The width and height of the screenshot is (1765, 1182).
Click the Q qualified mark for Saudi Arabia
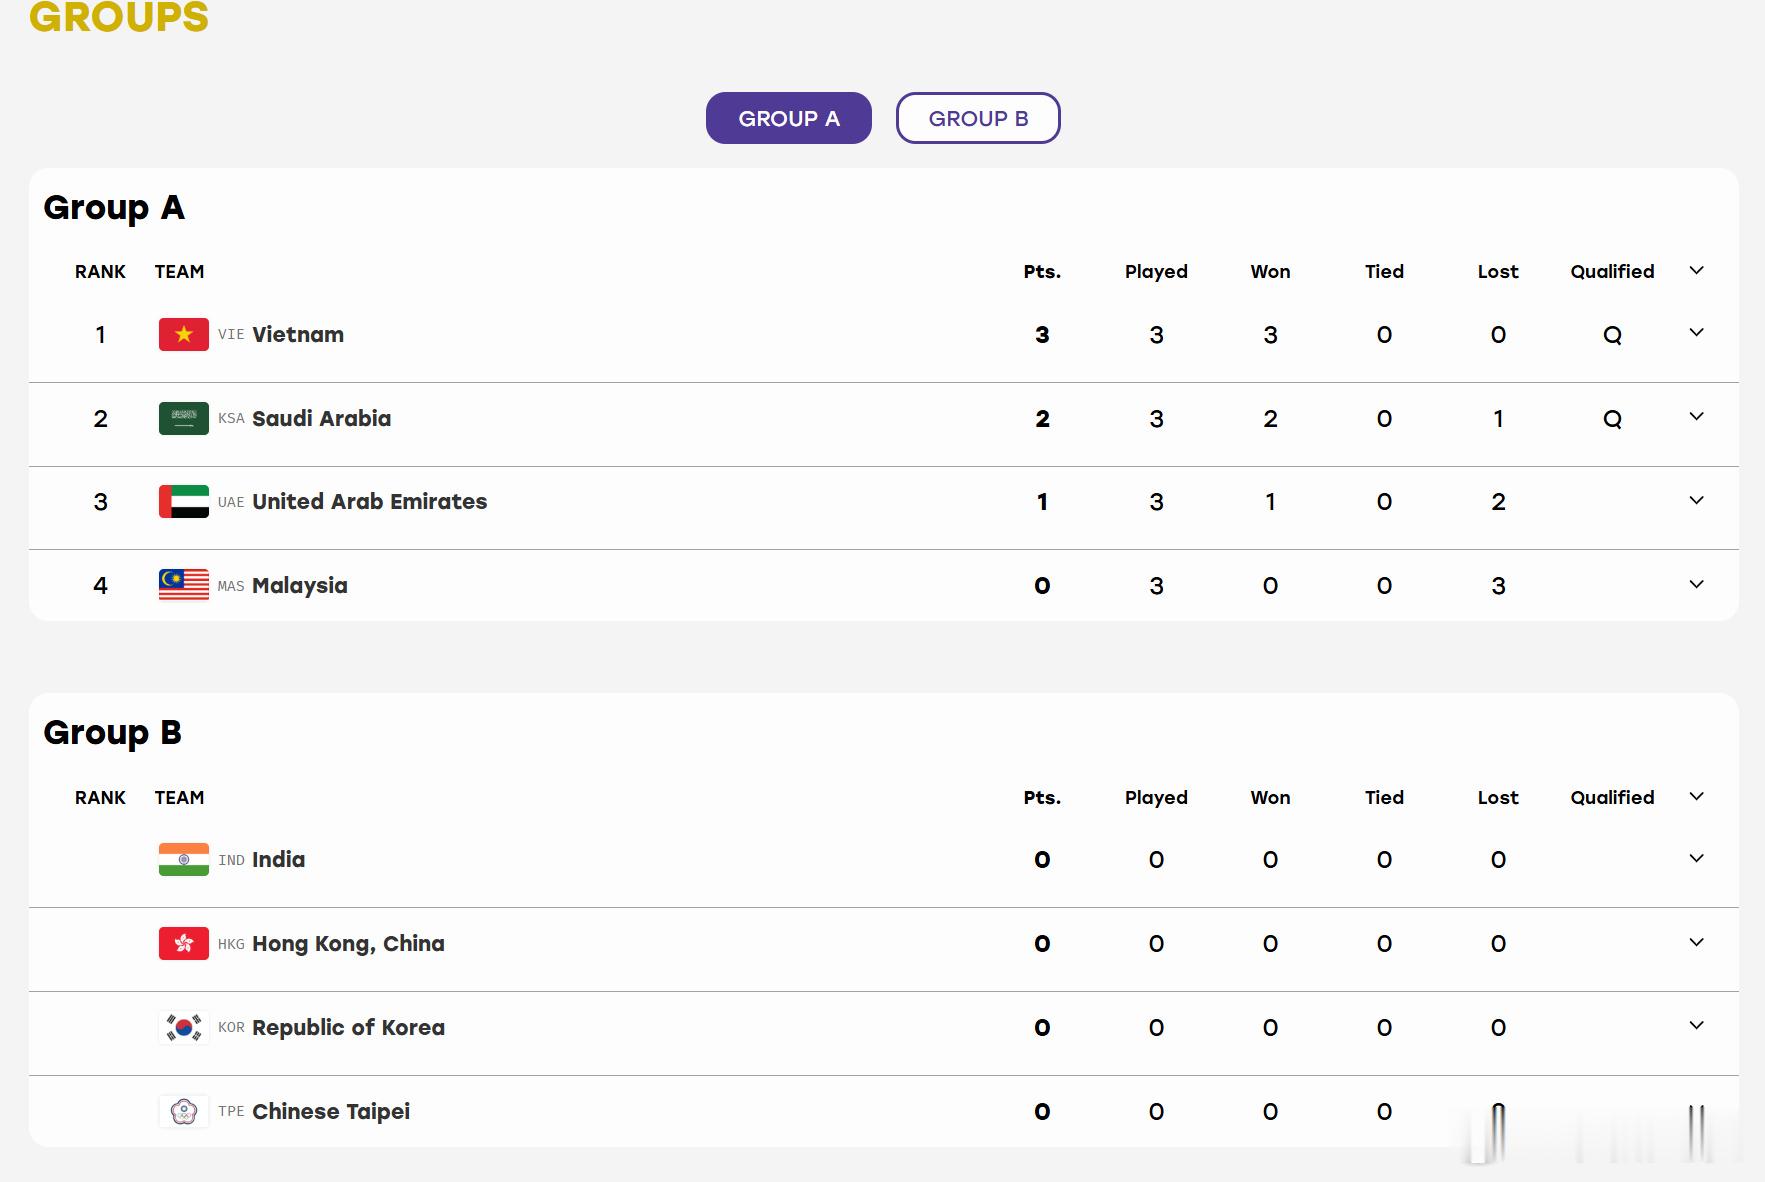(x=1612, y=419)
